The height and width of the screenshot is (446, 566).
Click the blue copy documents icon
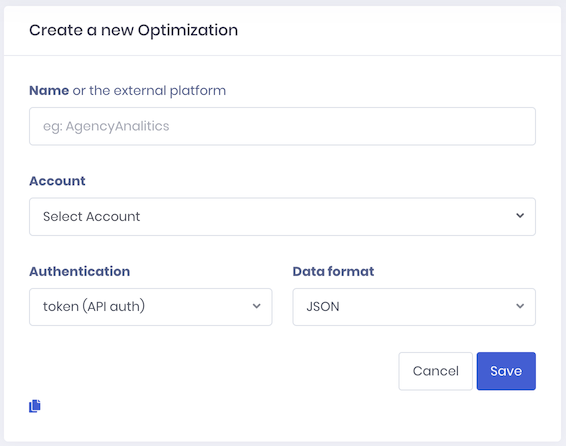click(35, 406)
